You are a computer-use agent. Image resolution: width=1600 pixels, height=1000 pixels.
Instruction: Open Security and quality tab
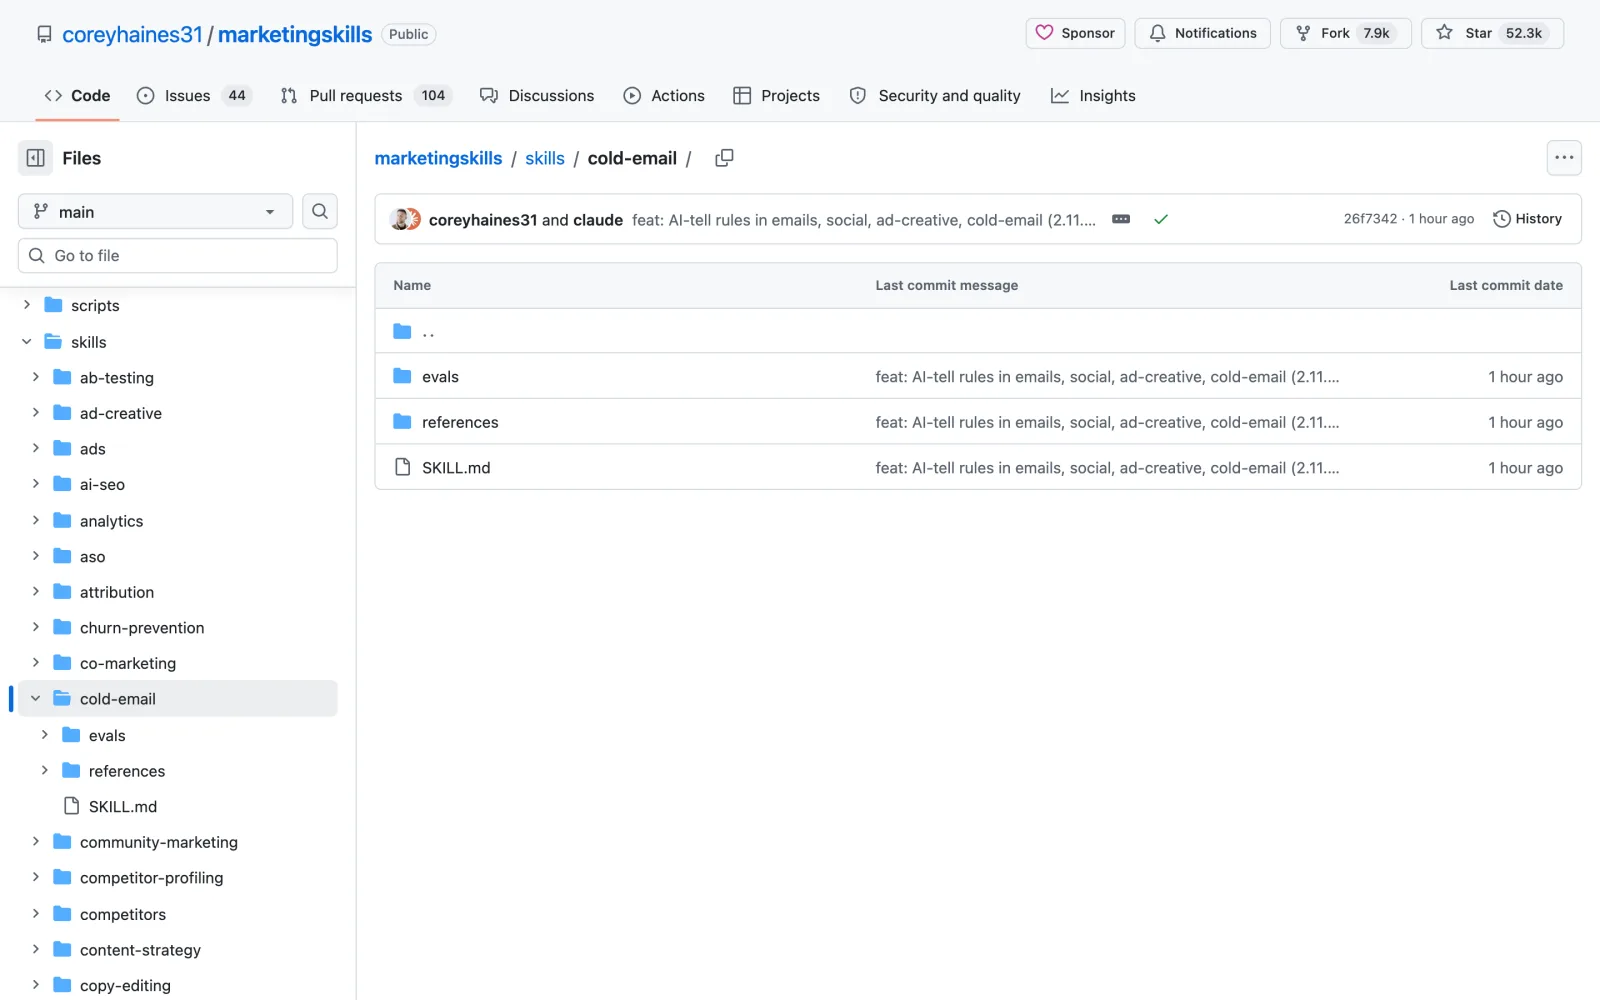[935, 96]
